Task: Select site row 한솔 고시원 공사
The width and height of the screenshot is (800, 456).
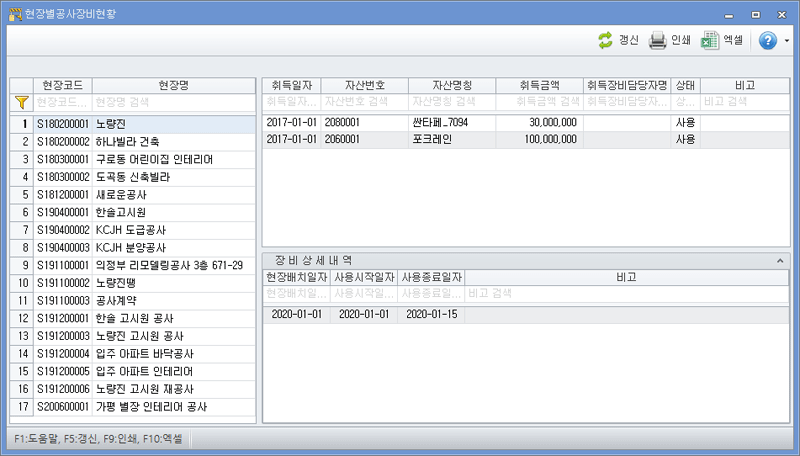Action: coord(133,318)
